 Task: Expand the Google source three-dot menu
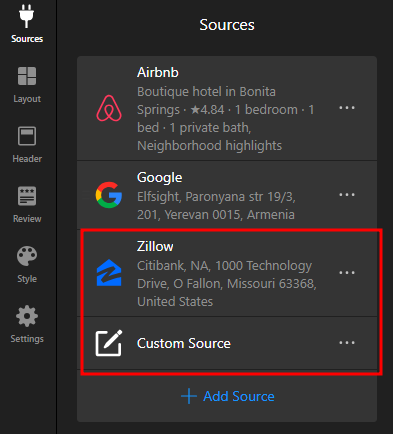click(347, 195)
